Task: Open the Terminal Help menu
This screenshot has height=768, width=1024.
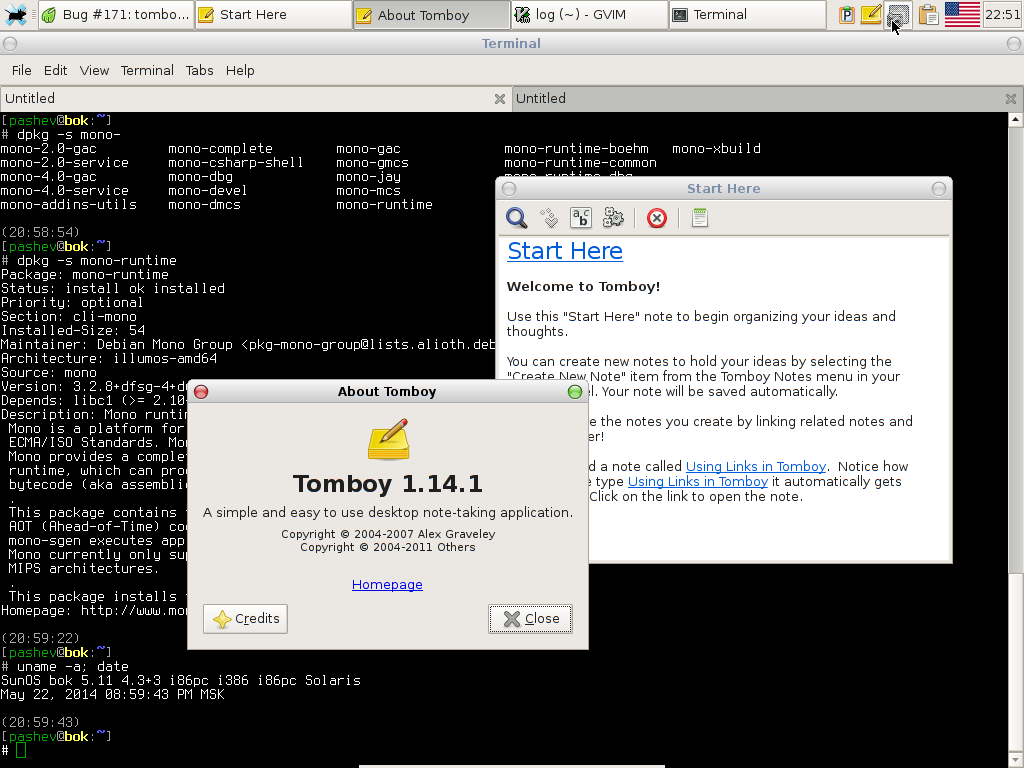Action: [240, 71]
